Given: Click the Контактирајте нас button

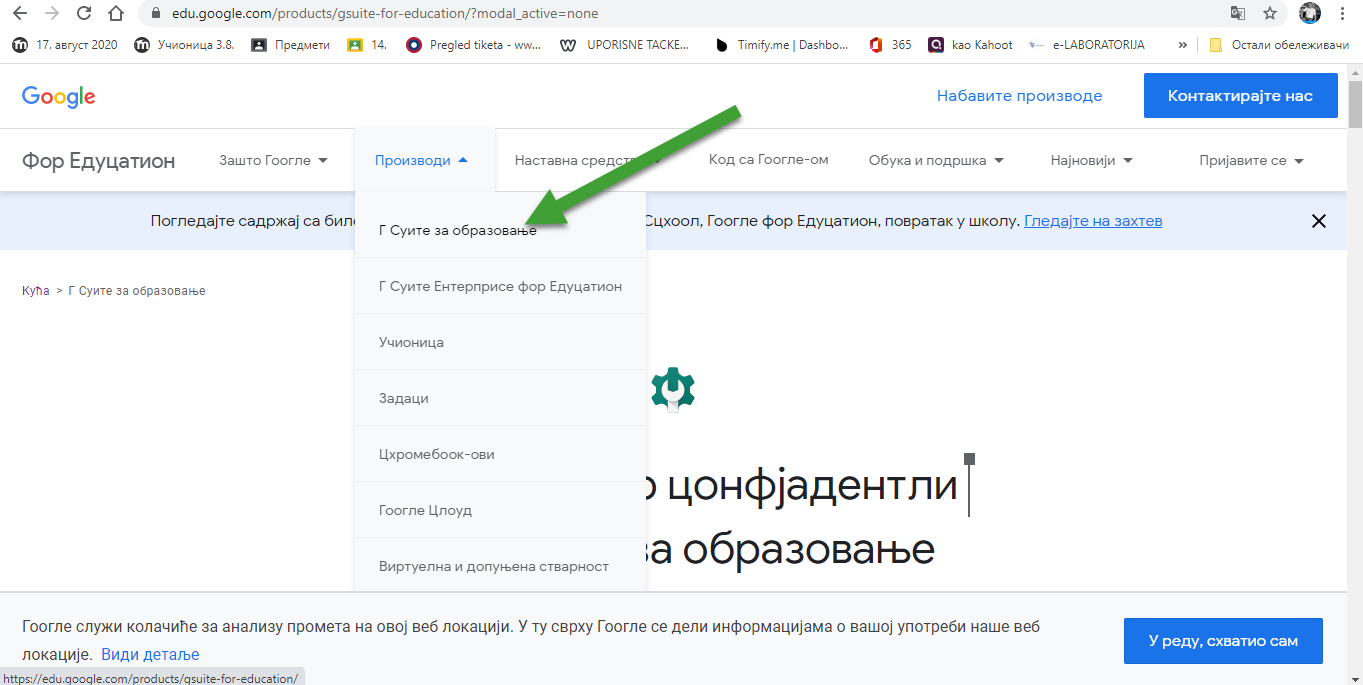Looking at the screenshot, I should point(1240,96).
